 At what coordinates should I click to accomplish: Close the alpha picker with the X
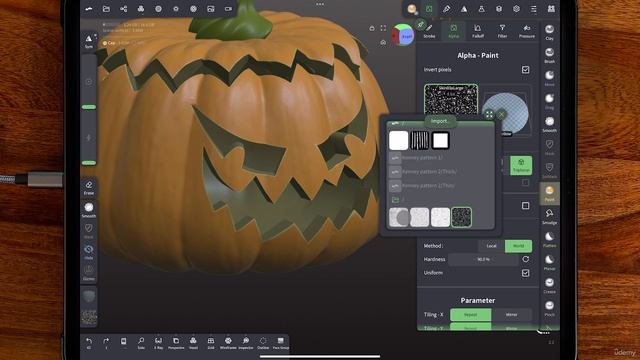502,115
